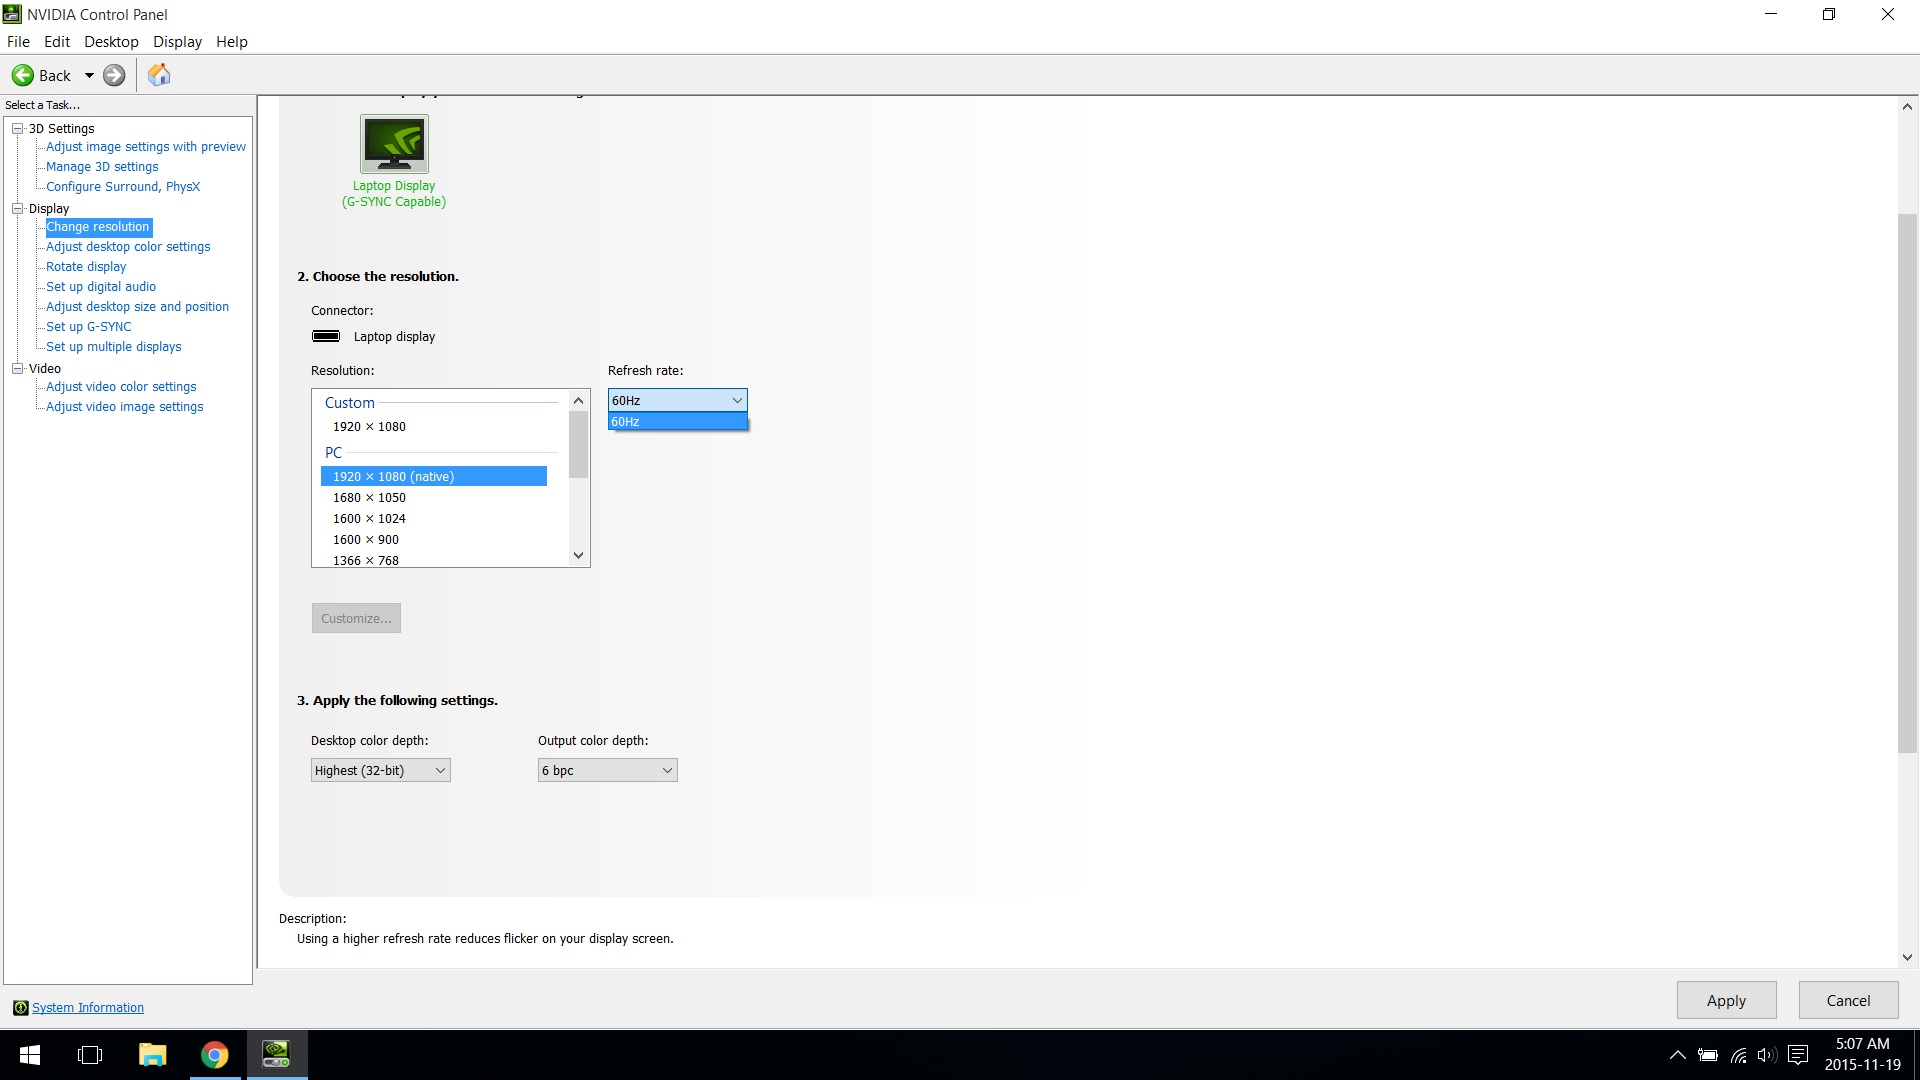Image resolution: width=1920 pixels, height=1080 pixels.
Task: Click the NVIDIA Control Panel taskbar icon
Action: coord(276,1055)
